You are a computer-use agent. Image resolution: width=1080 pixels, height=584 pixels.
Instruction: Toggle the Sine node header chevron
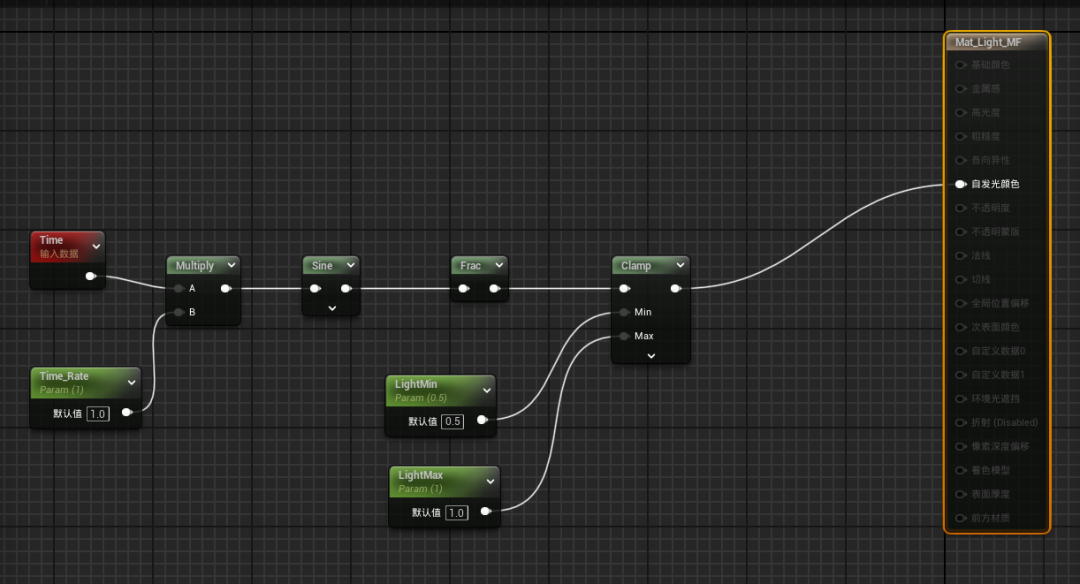pyautogui.click(x=351, y=265)
